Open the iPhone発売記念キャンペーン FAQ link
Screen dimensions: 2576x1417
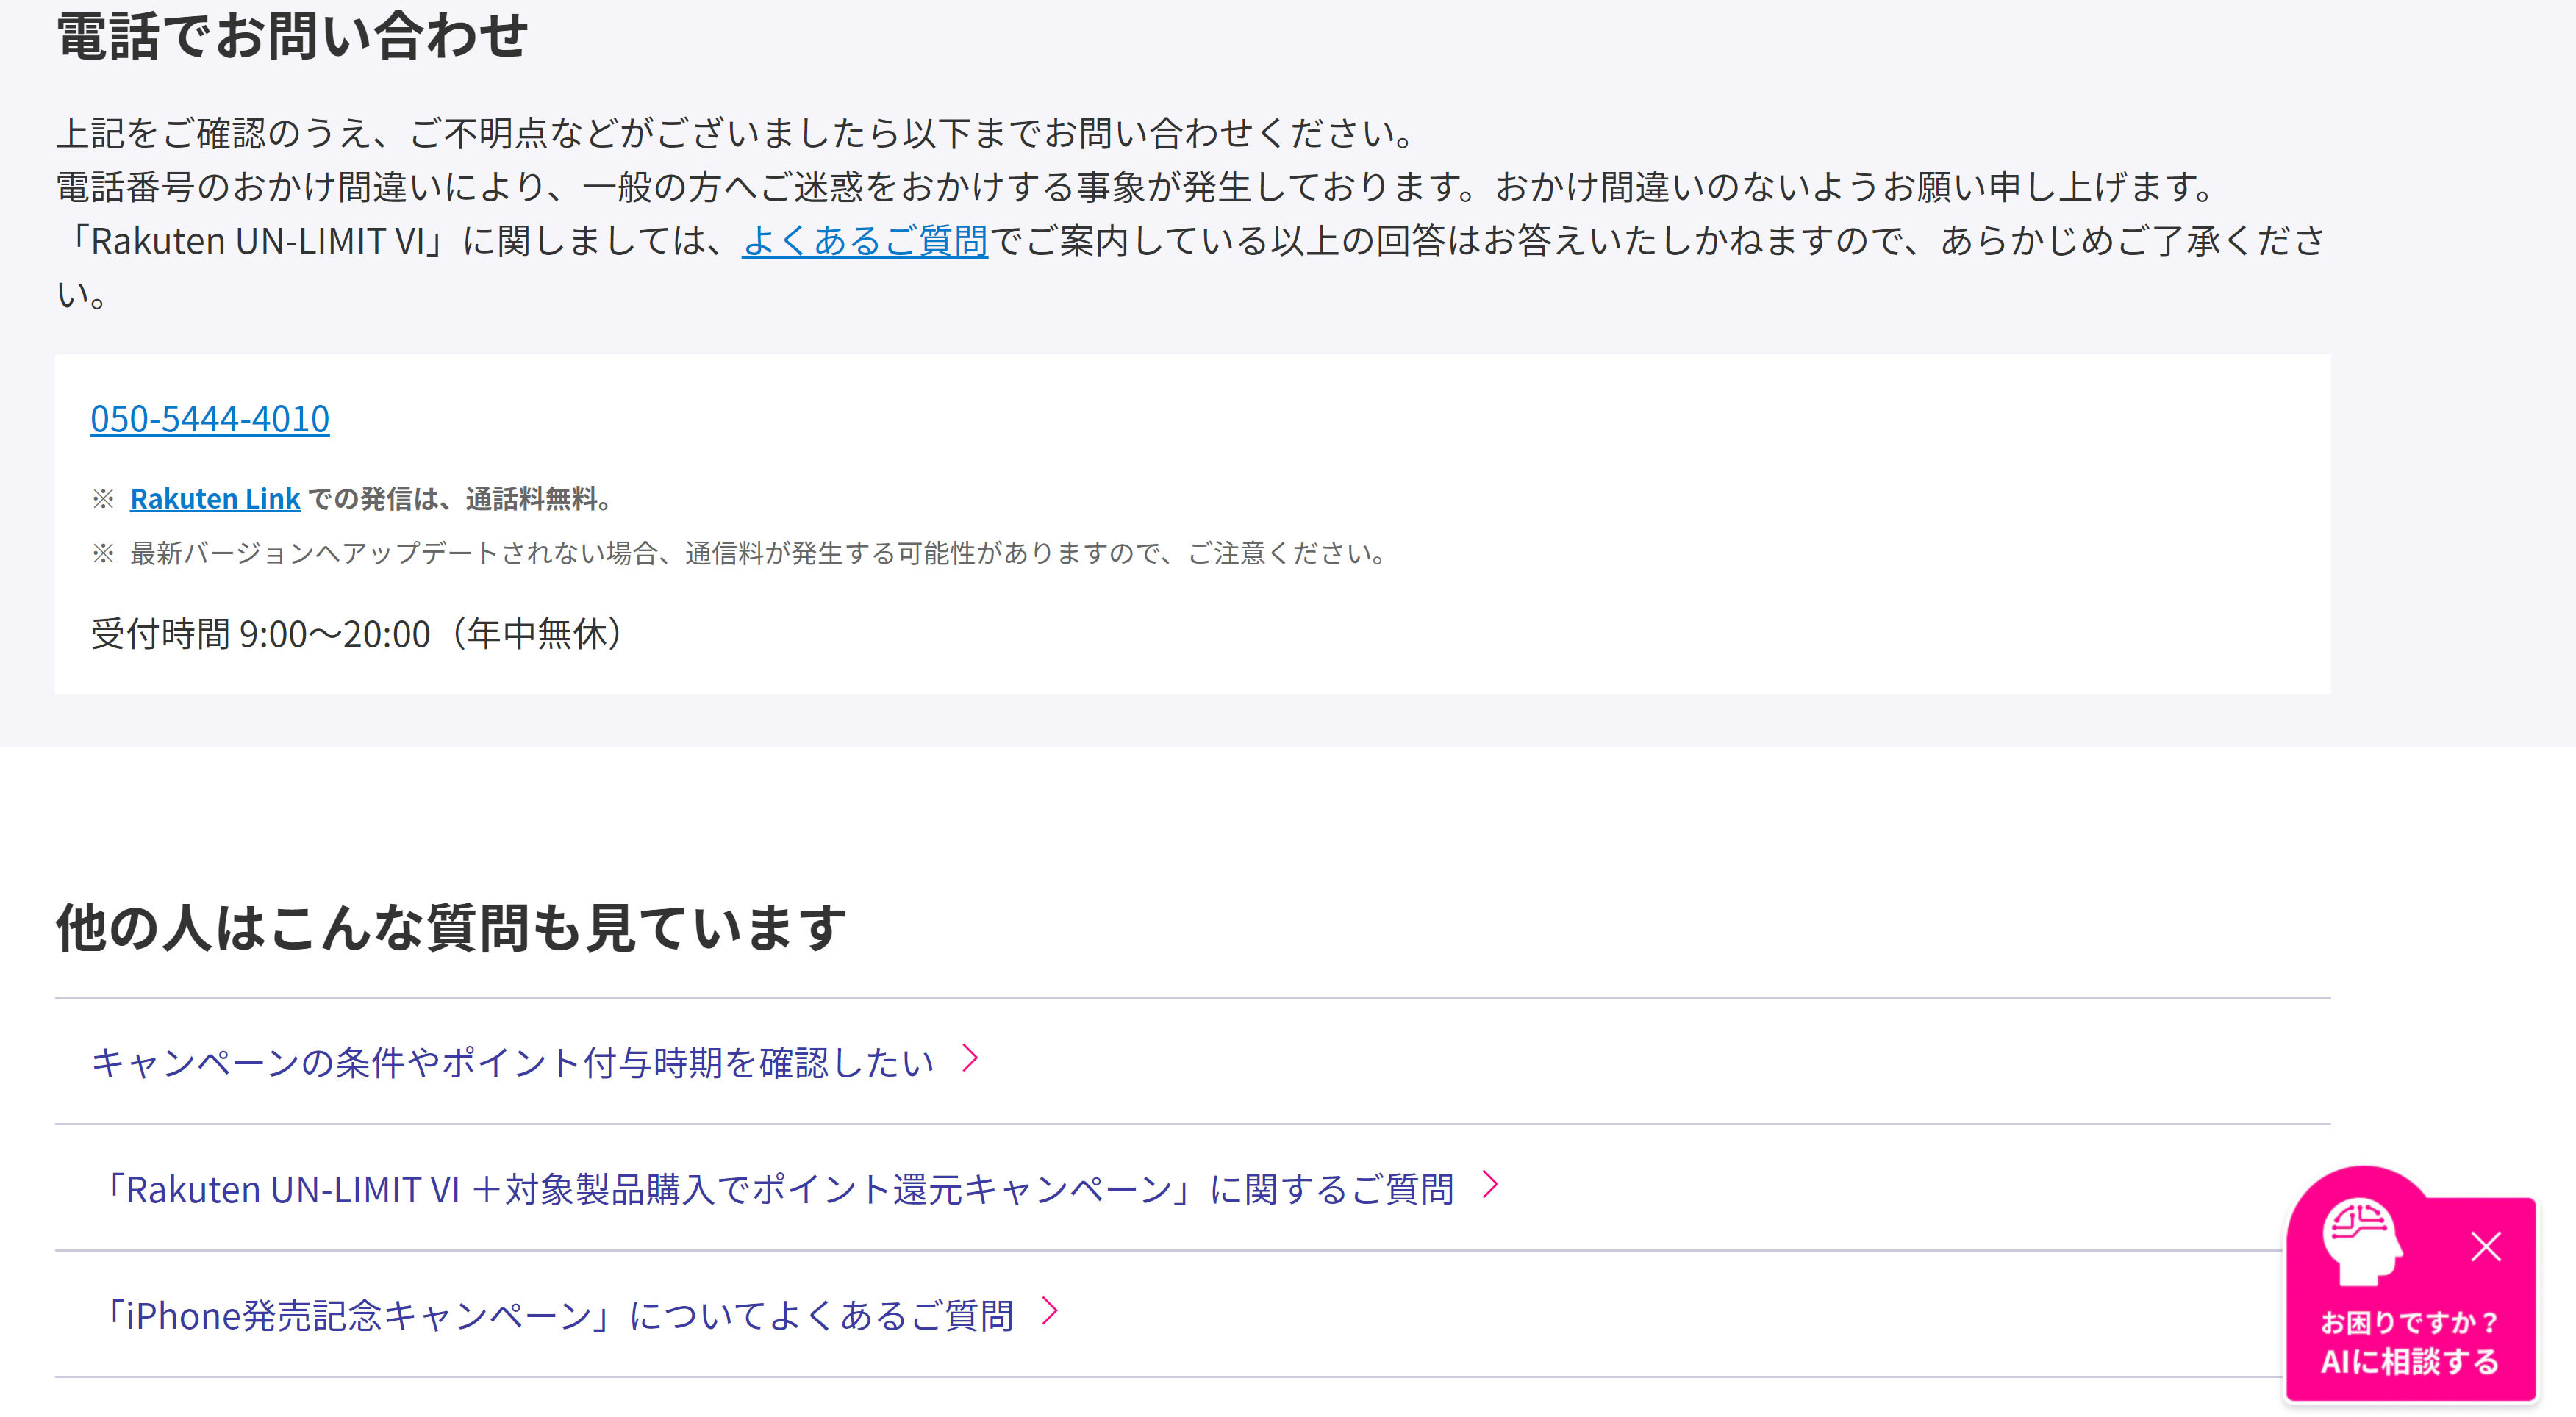coord(560,1315)
